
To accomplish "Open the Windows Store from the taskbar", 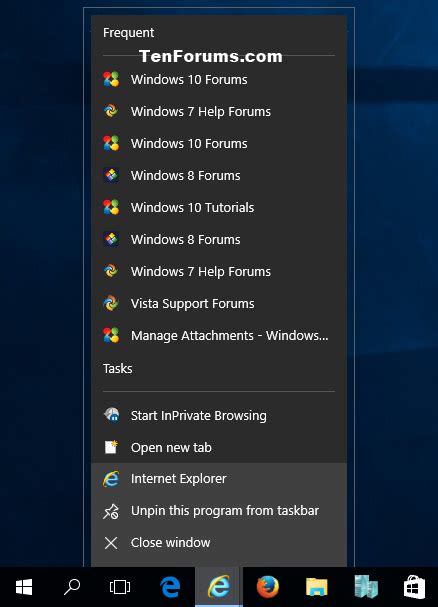I will pos(414,587).
